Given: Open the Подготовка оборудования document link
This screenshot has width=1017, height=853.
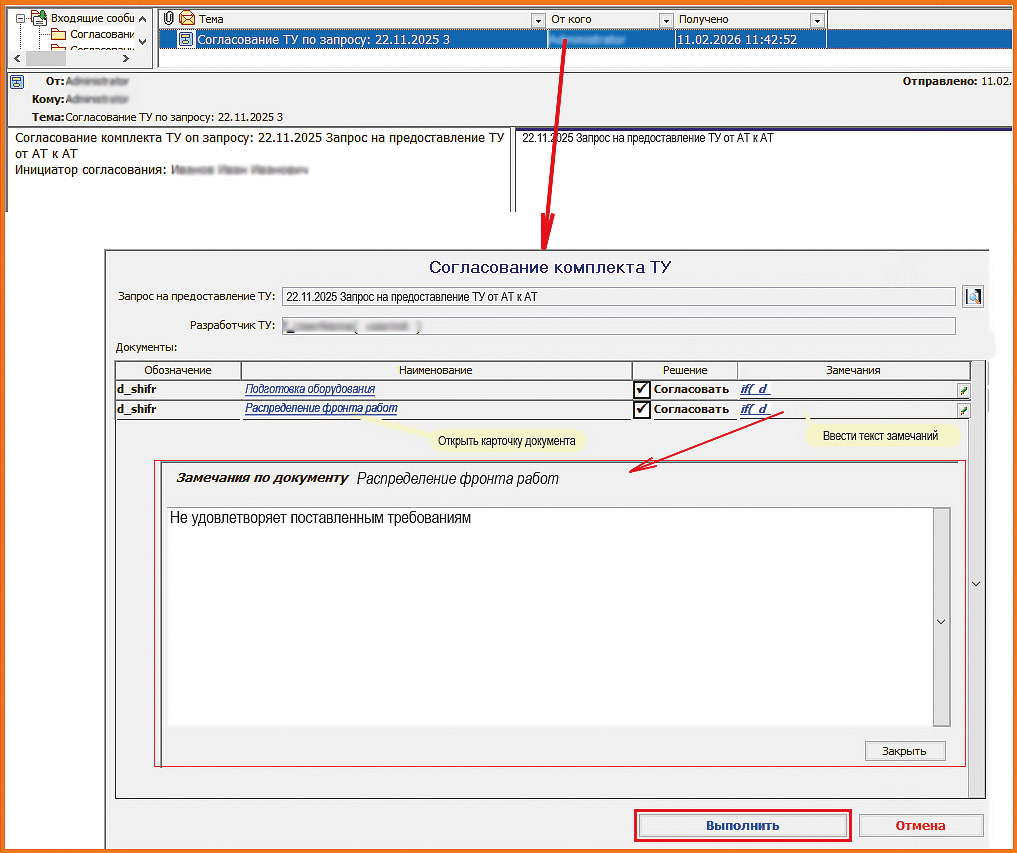Looking at the screenshot, I should pyautogui.click(x=310, y=389).
